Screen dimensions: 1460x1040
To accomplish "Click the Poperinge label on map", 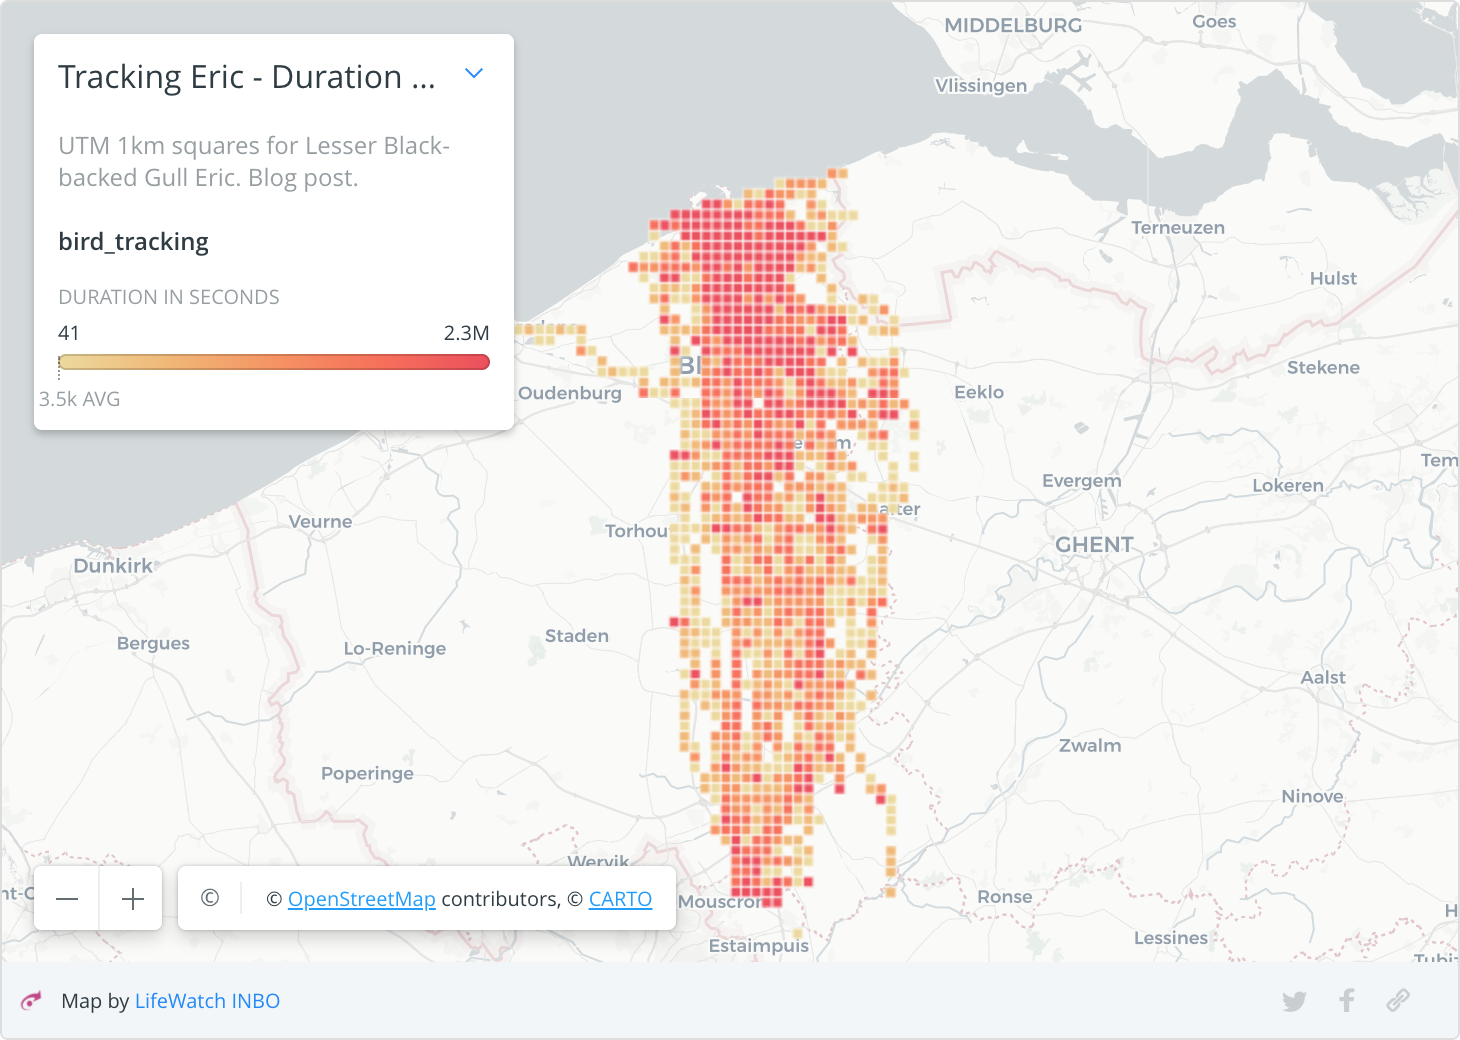I will [x=367, y=773].
